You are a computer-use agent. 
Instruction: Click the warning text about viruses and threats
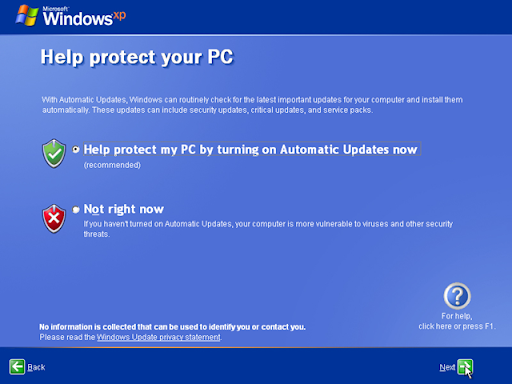[268, 229]
